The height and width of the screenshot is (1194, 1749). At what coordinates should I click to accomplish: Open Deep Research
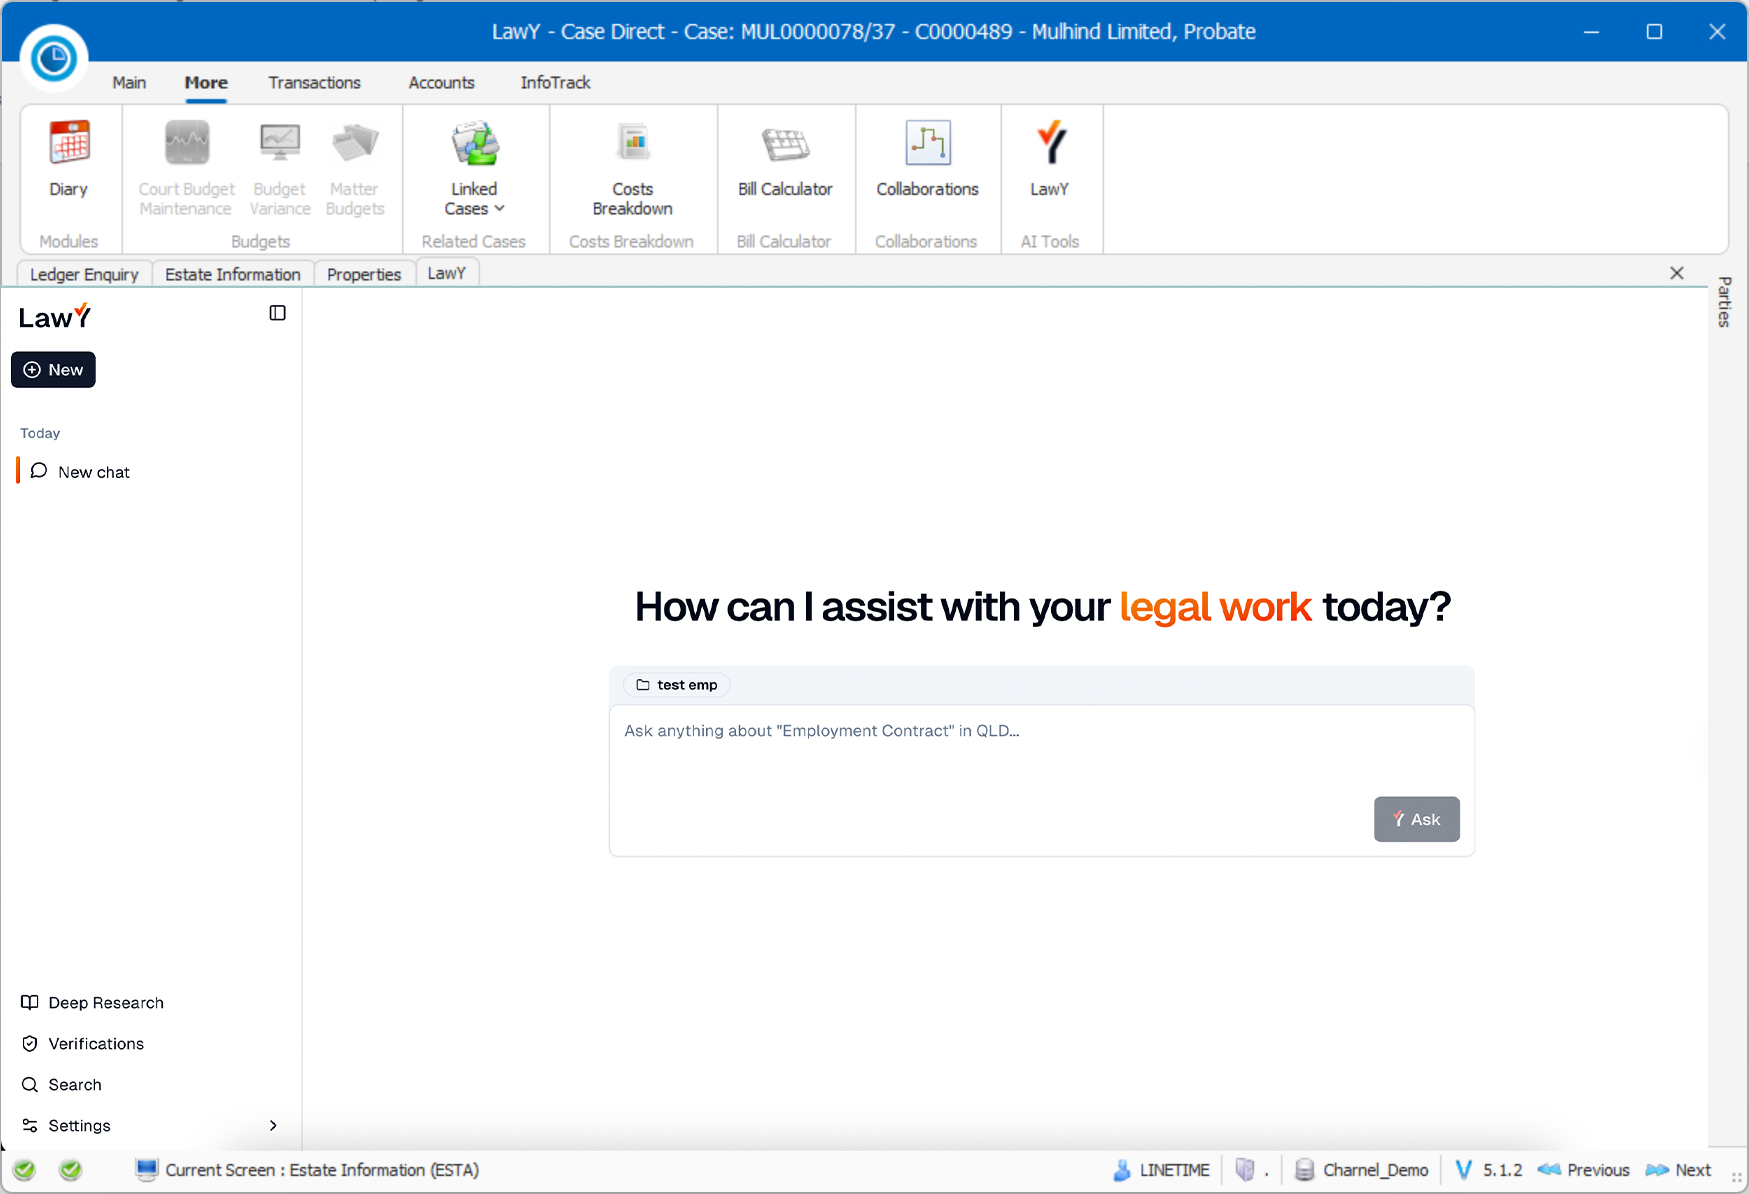pyautogui.click(x=93, y=1002)
